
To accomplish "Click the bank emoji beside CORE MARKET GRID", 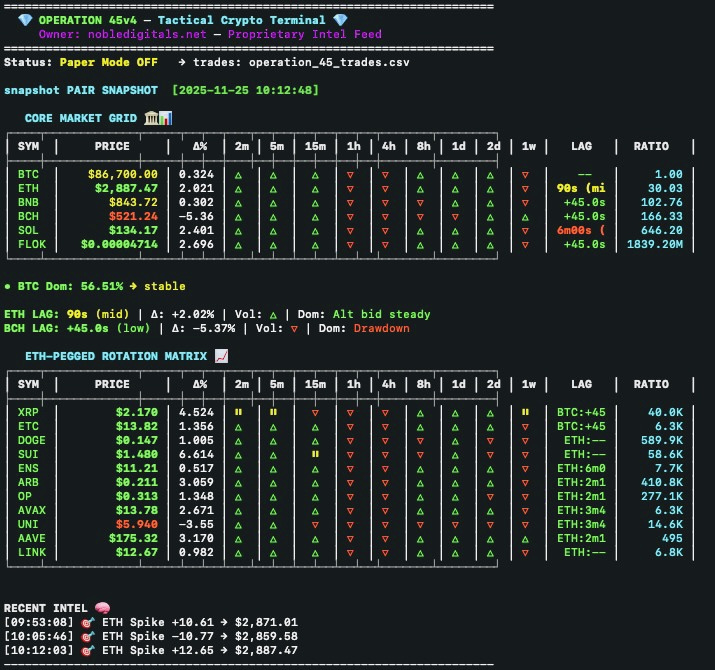I will tap(150, 118).
